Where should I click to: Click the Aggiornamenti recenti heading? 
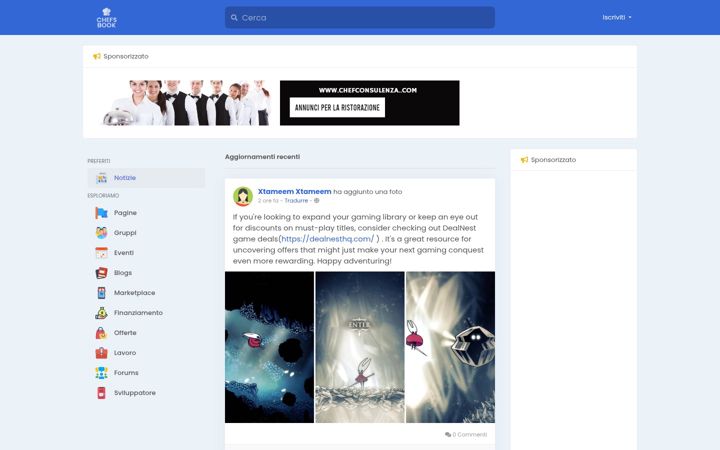click(x=262, y=157)
